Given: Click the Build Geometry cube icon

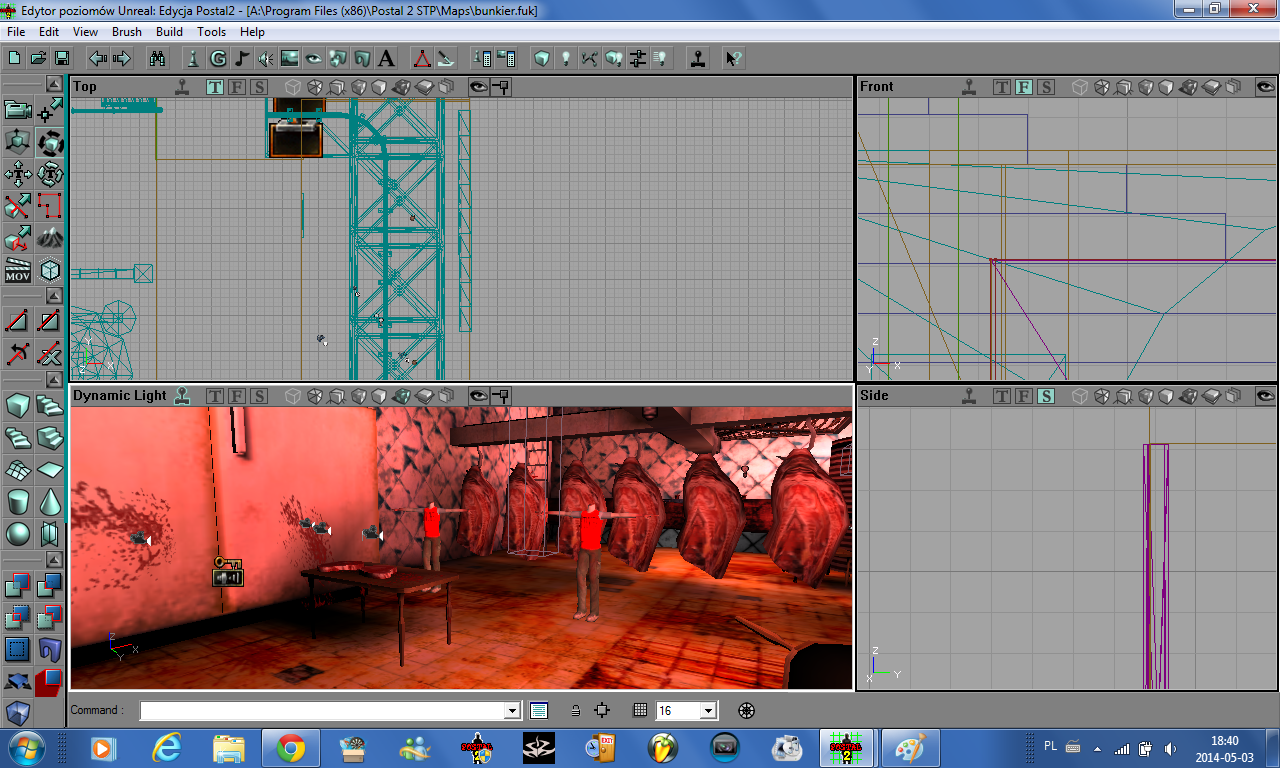Looking at the screenshot, I should coord(542,58).
